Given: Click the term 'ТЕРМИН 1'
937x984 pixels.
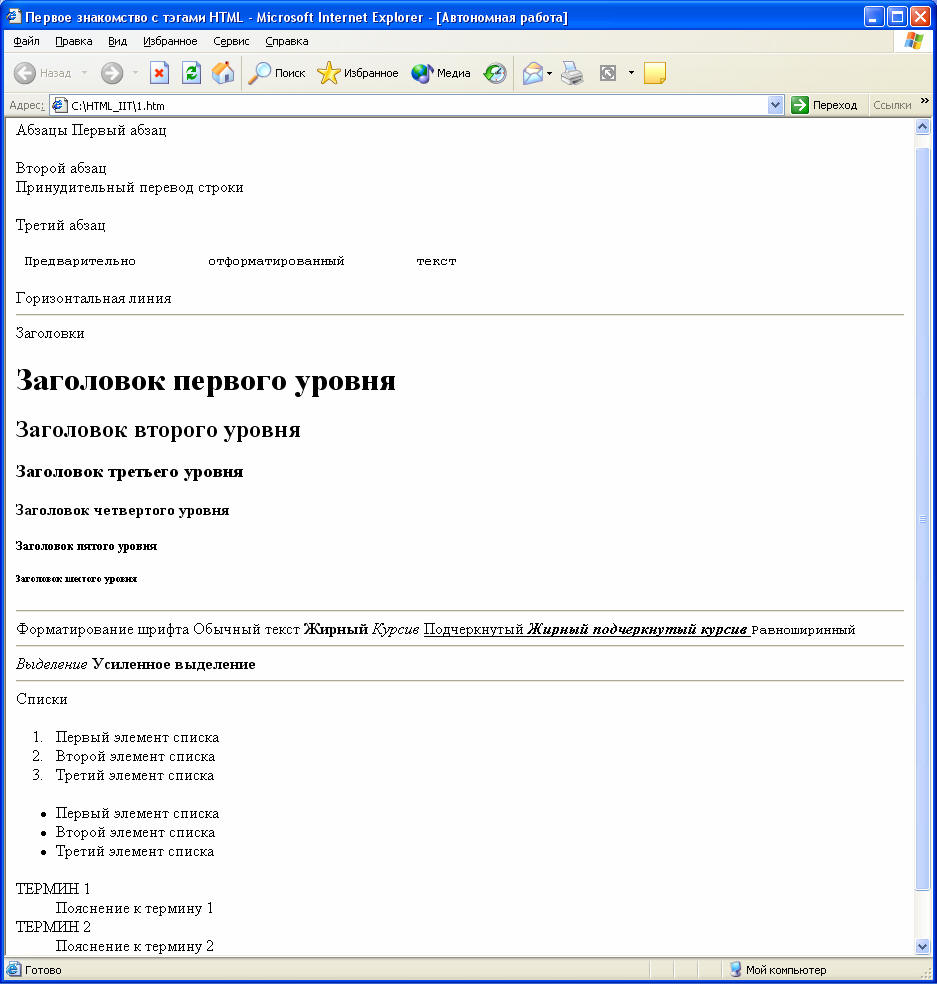Looking at the screenshot, I should (x=53, y=889).
